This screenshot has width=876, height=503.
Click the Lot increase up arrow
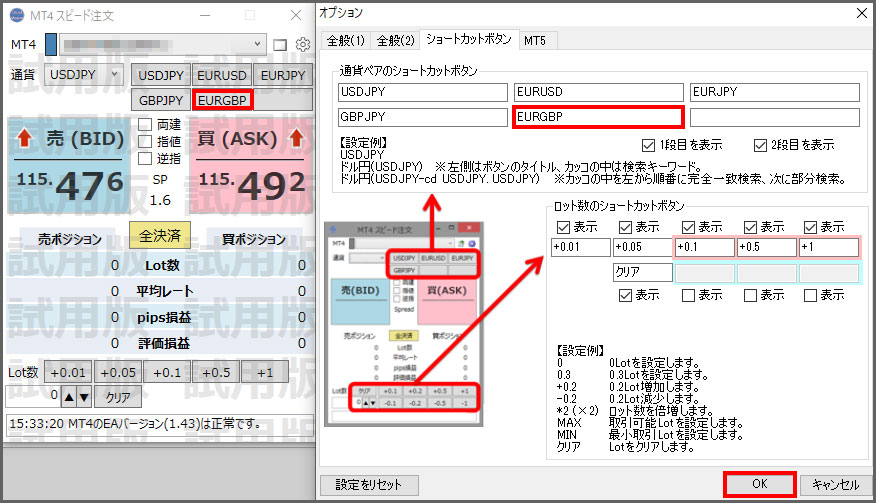[x=69, y=397]
